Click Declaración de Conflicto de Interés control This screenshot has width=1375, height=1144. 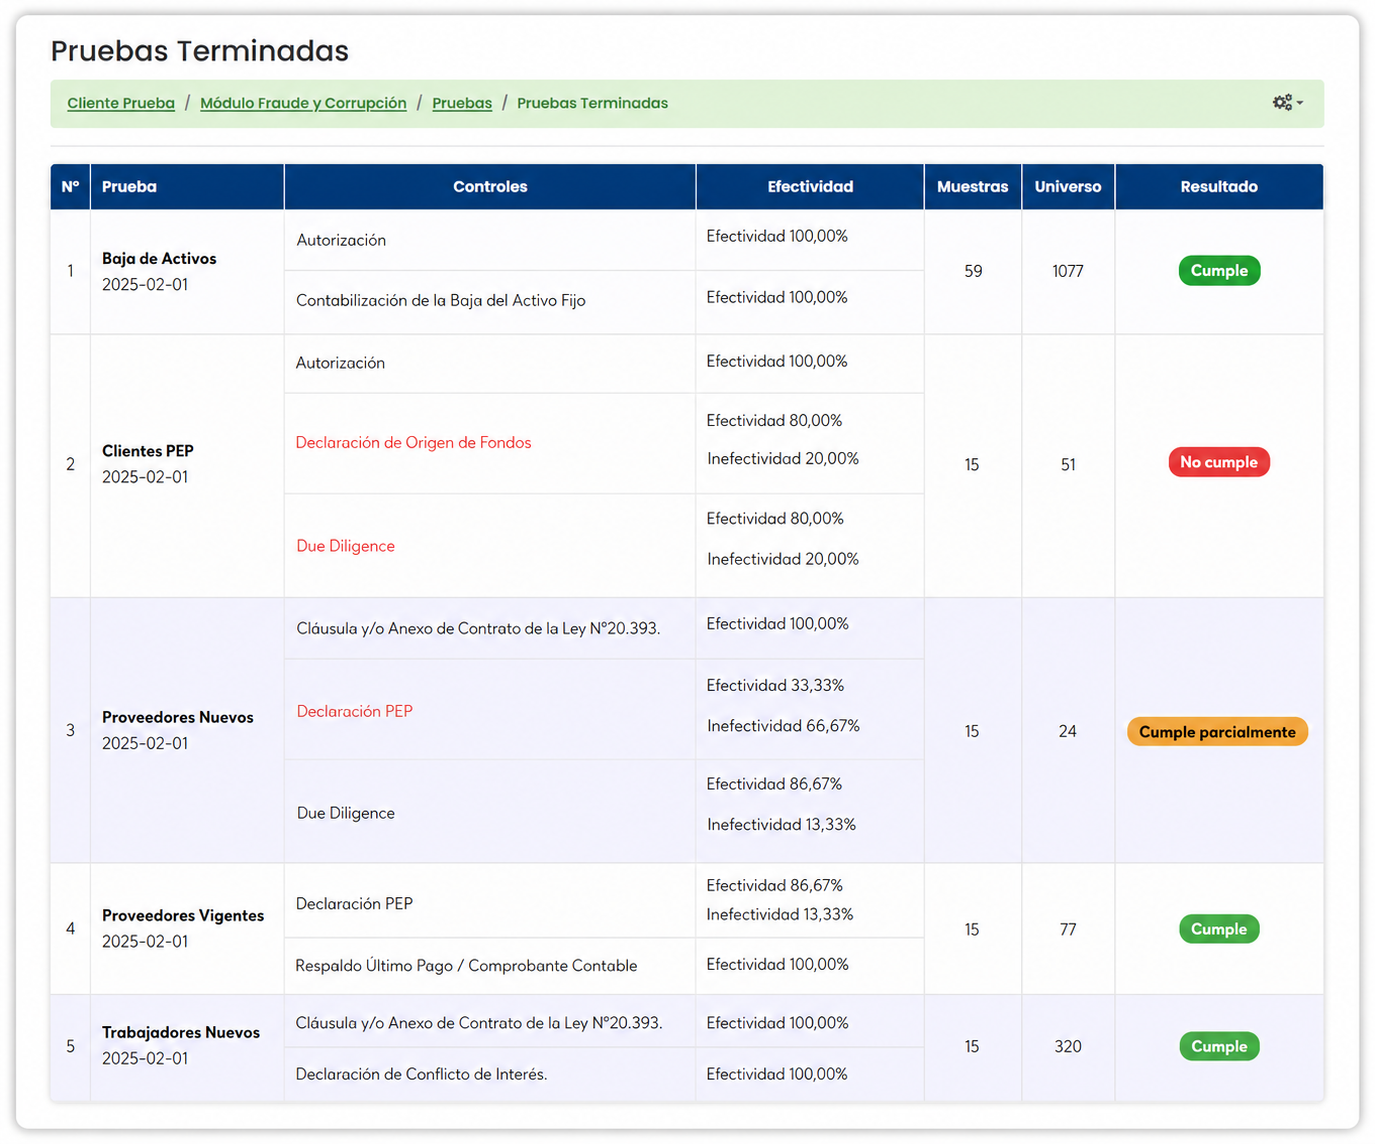click(x=421, y=1074)
